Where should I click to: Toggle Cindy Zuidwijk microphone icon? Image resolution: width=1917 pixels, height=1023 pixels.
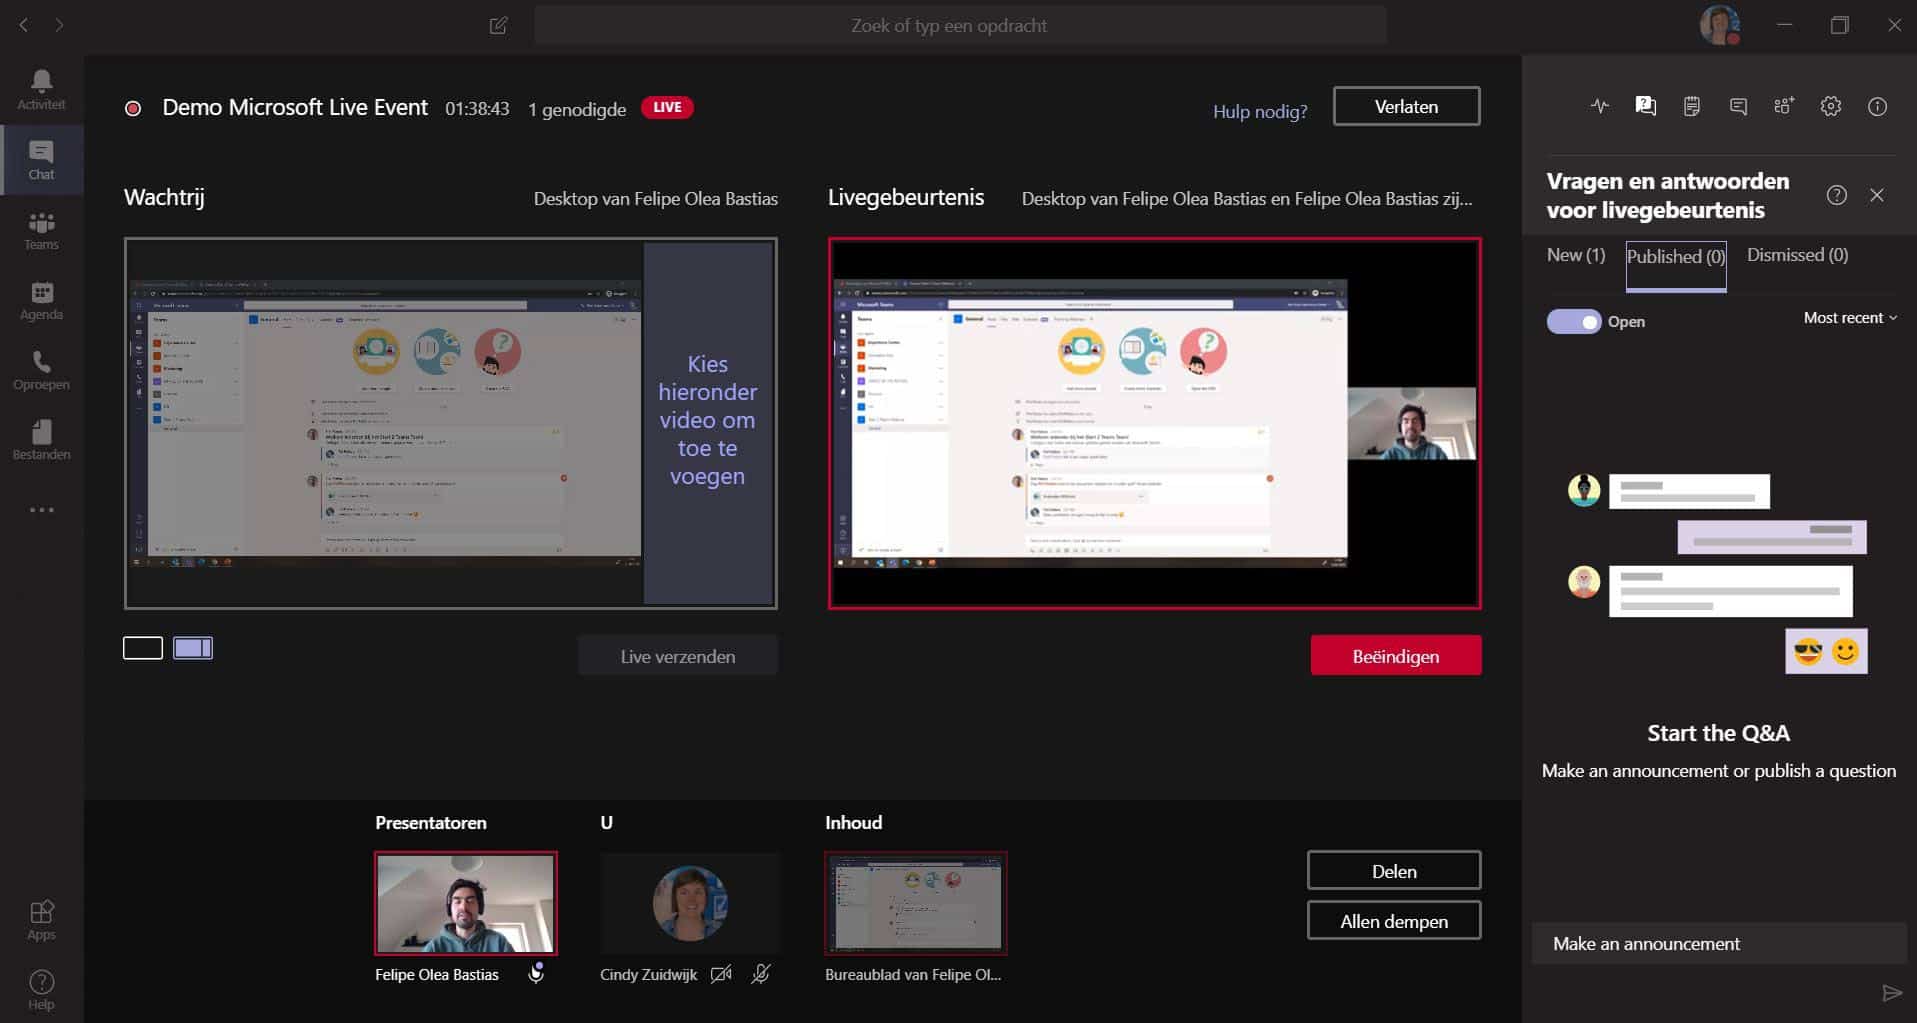[x=761, y=974]
